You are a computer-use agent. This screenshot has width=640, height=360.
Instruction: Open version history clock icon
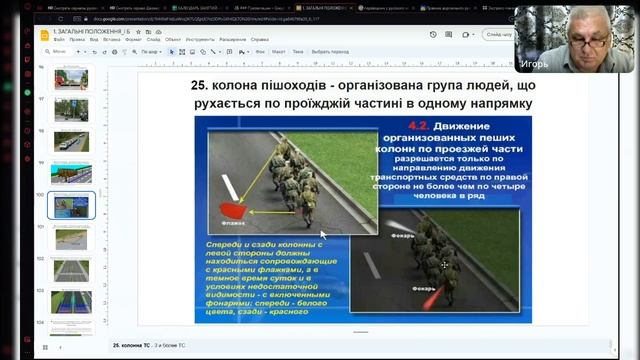[433, 35]
